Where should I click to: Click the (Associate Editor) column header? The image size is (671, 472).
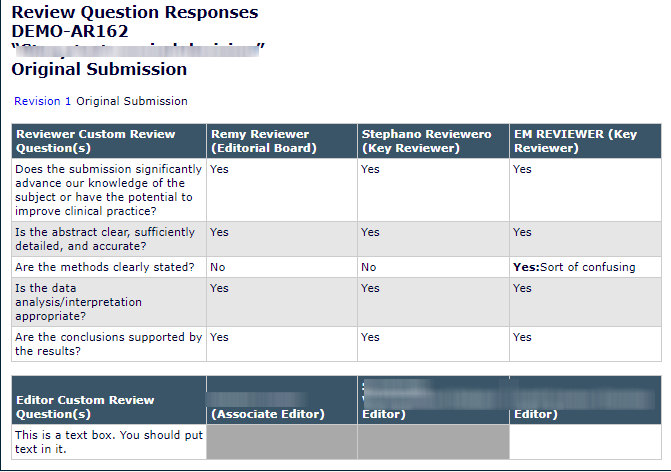click(x=268, y=414)
